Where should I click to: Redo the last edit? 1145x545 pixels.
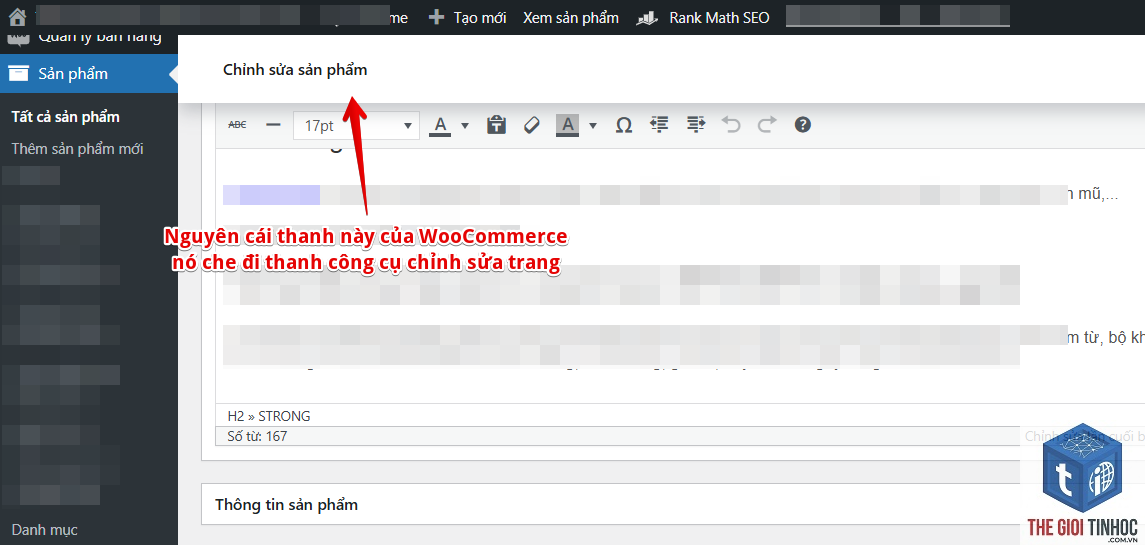tap(767, 125)
